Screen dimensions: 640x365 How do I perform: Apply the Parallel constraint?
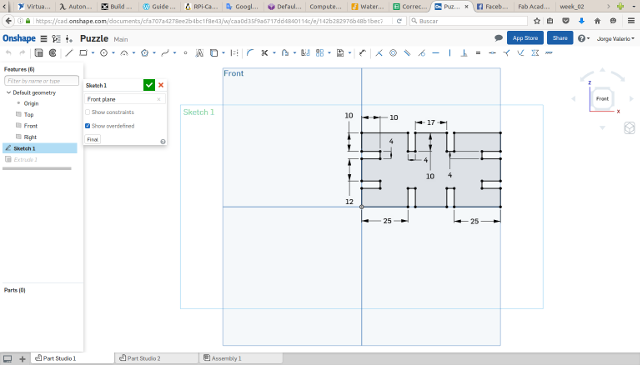click(x=407, y=53)
